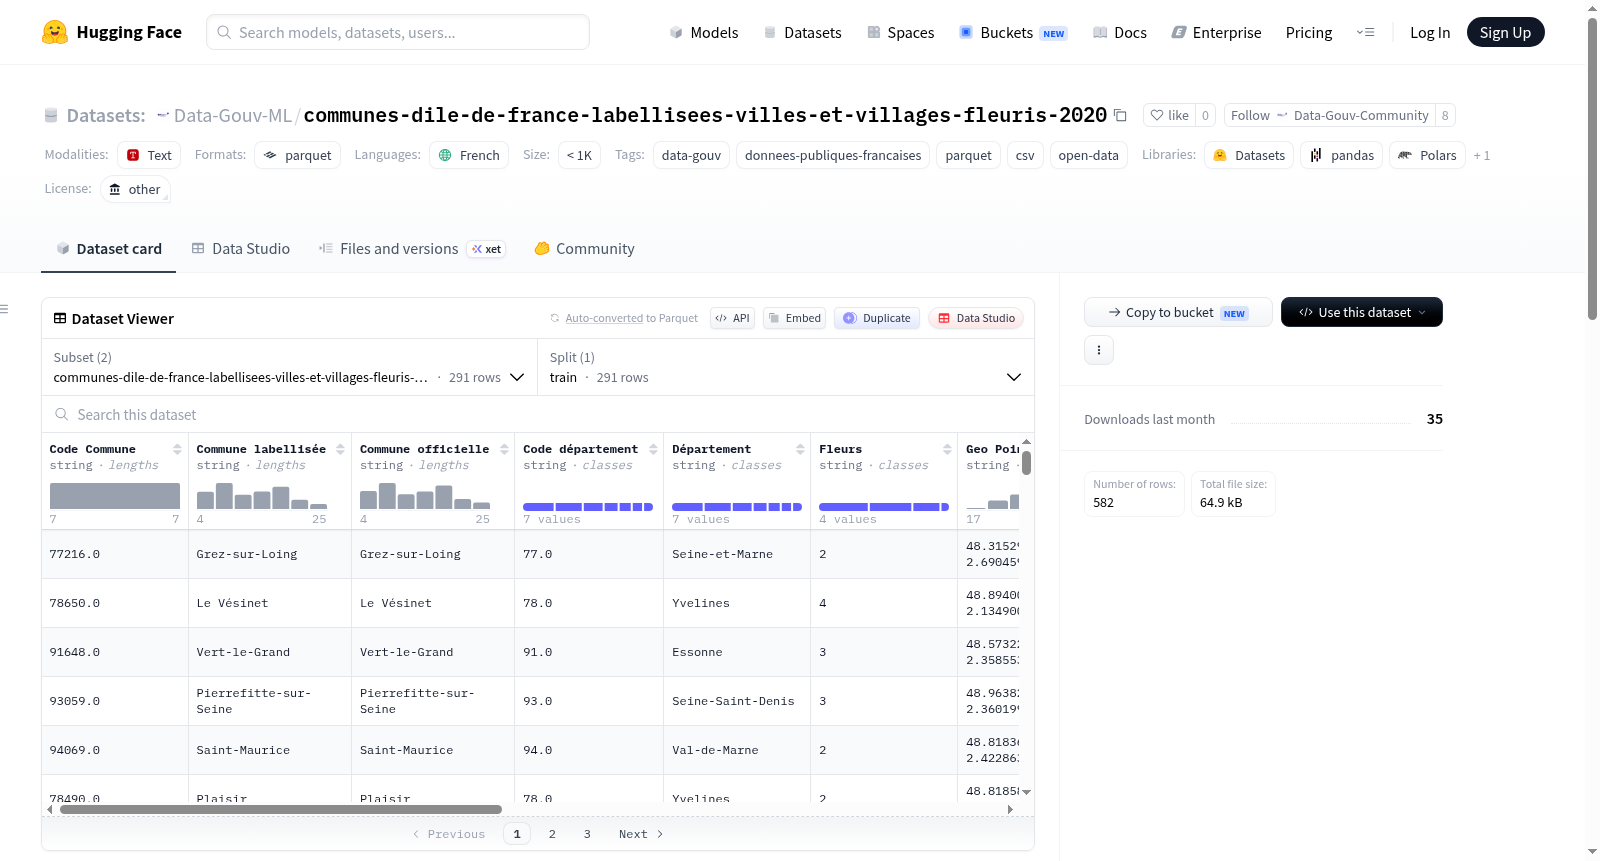Click the Grez-sur-Loing Commune labellisée cell
Image resolution: width=1600 pixels, height=861 pixels.
click(270, 554)
